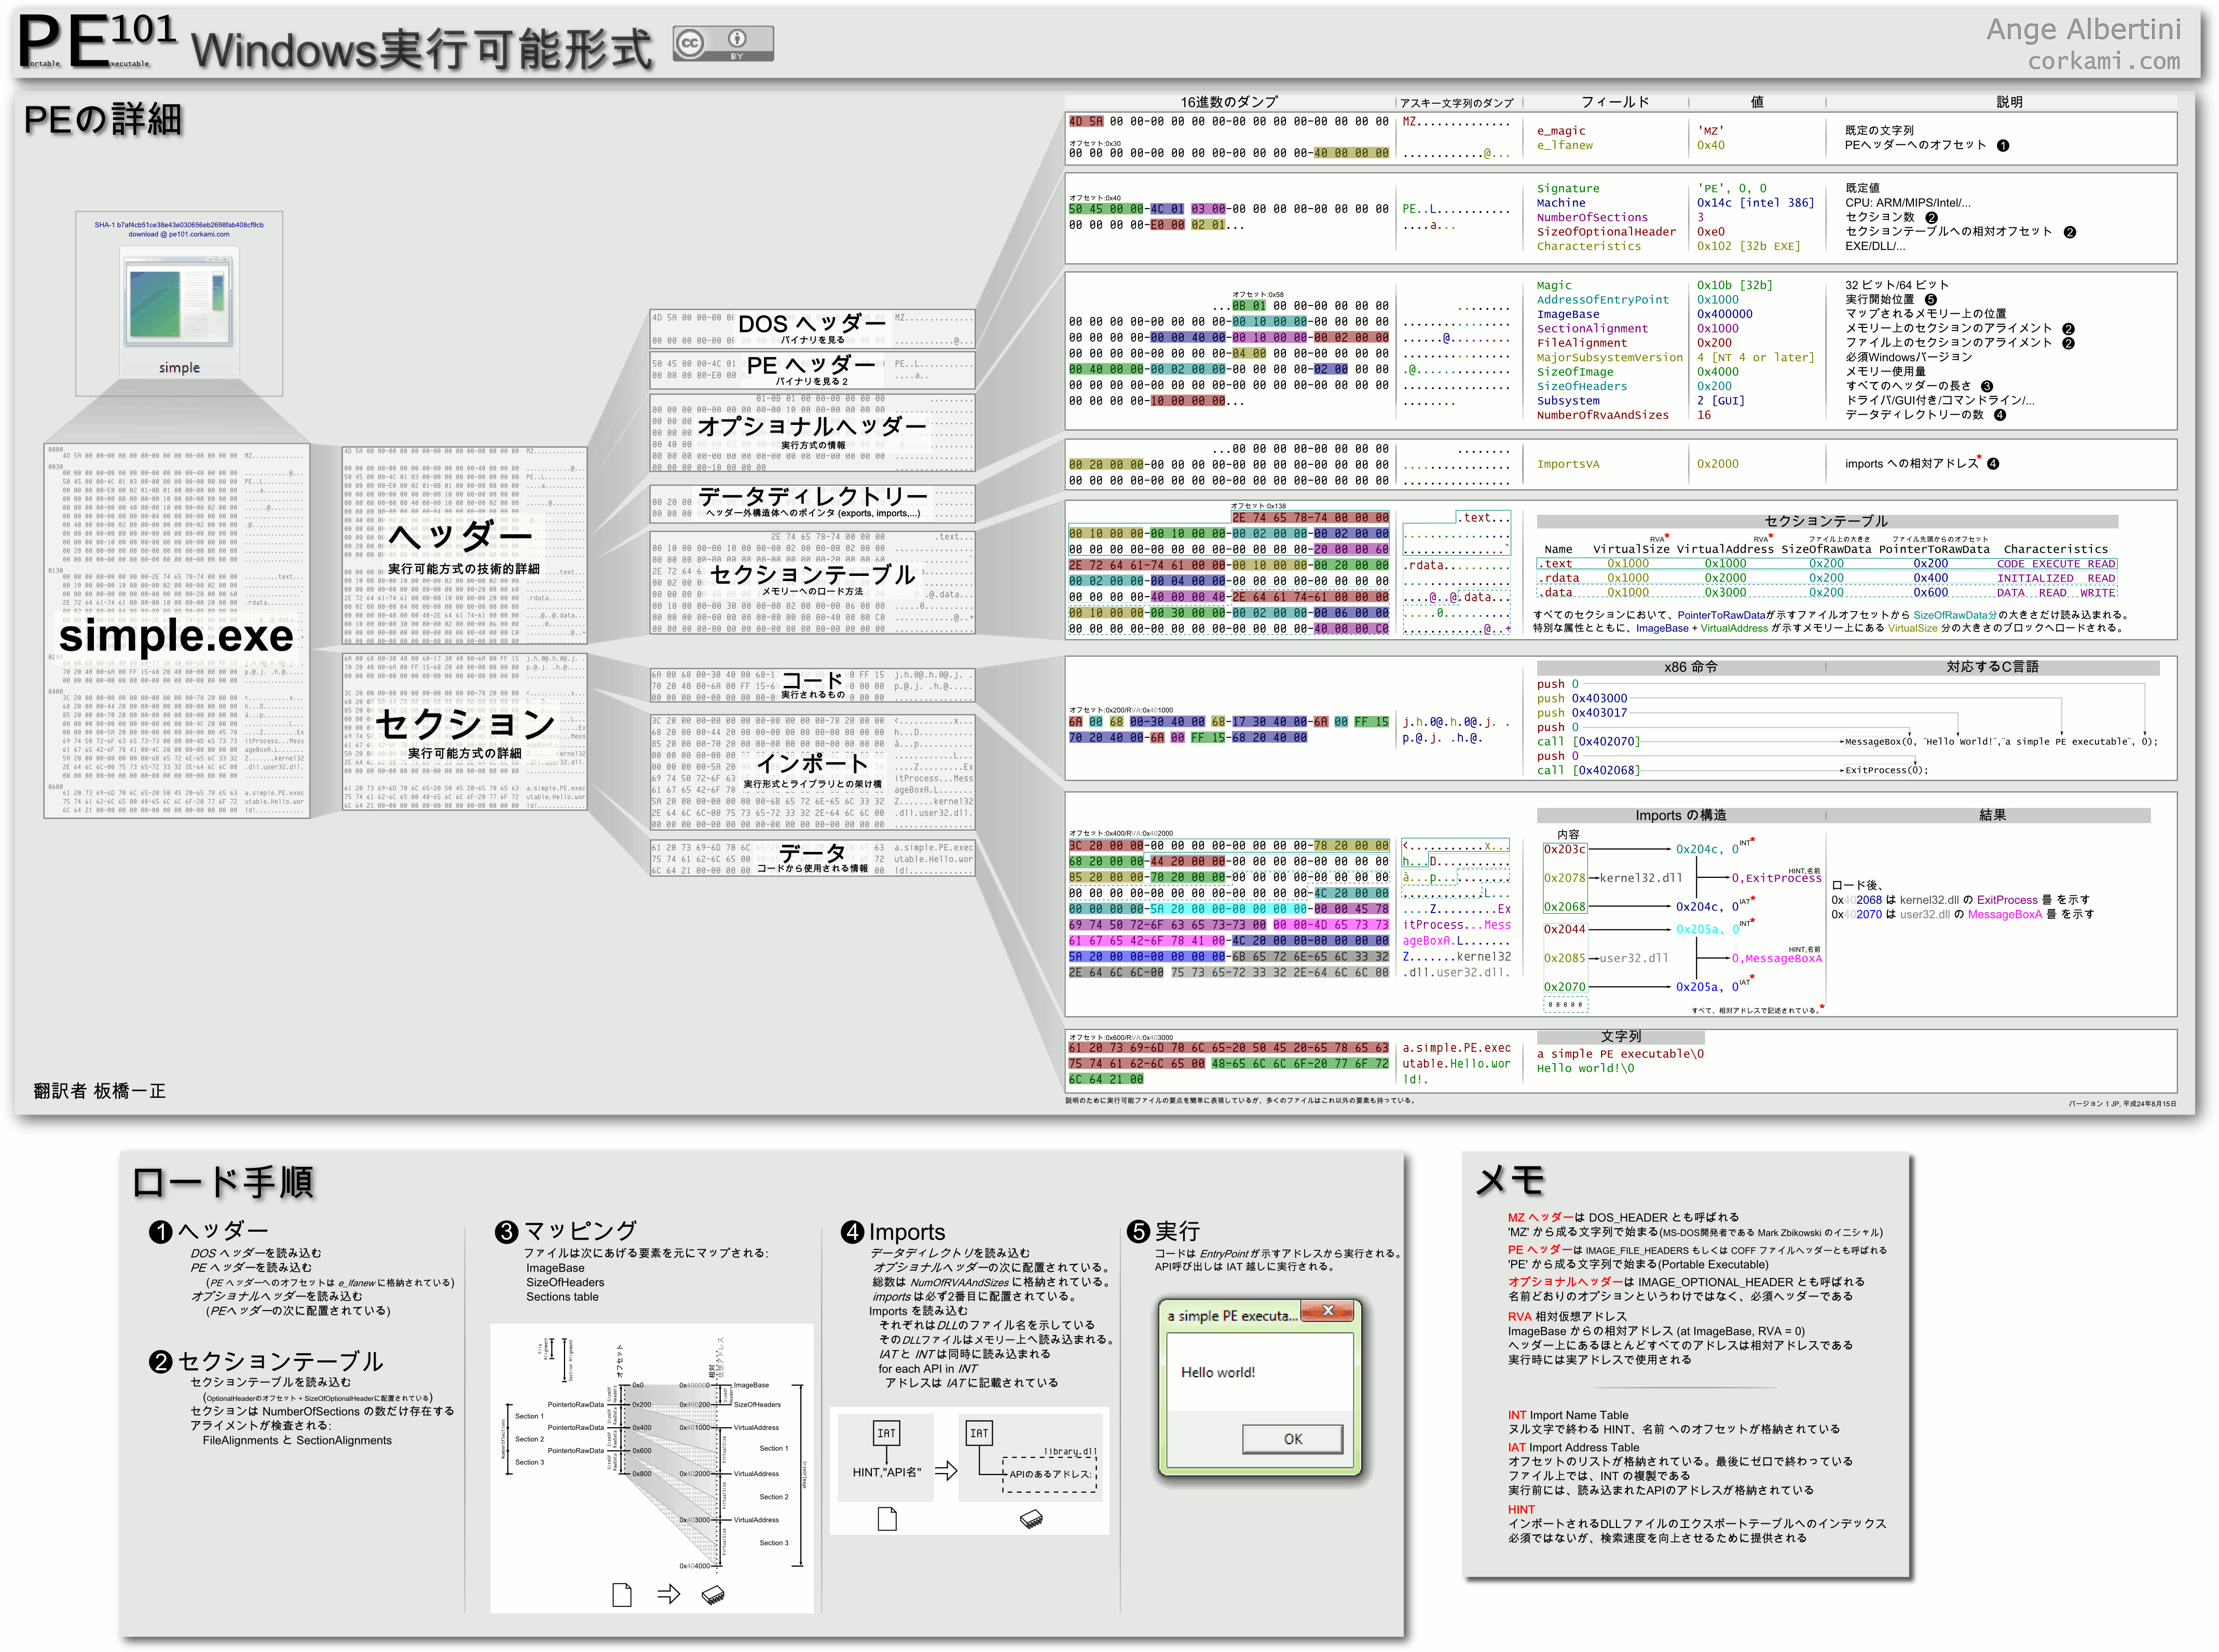Click the chip icon under the library.dll box
The image size is (2219, 1652).
point(1031,1519)
